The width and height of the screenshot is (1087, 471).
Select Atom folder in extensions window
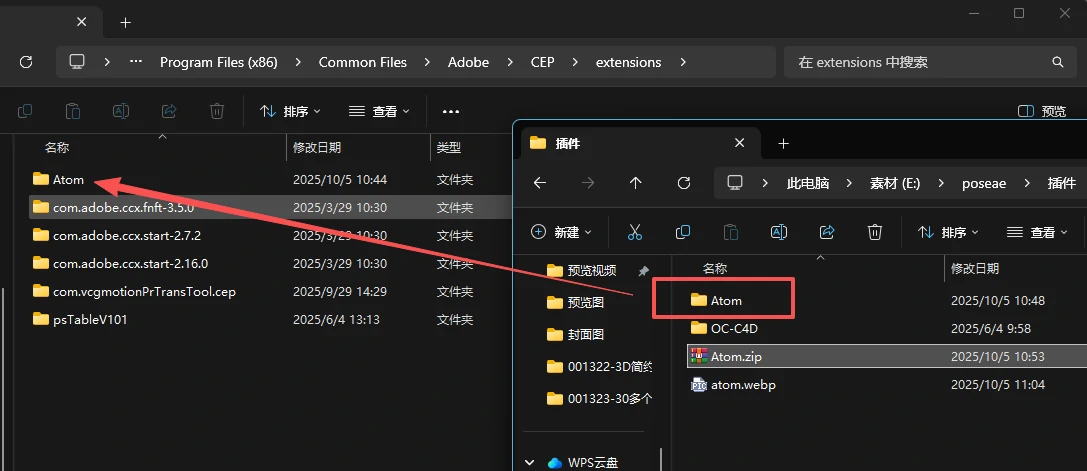[58, 180]
